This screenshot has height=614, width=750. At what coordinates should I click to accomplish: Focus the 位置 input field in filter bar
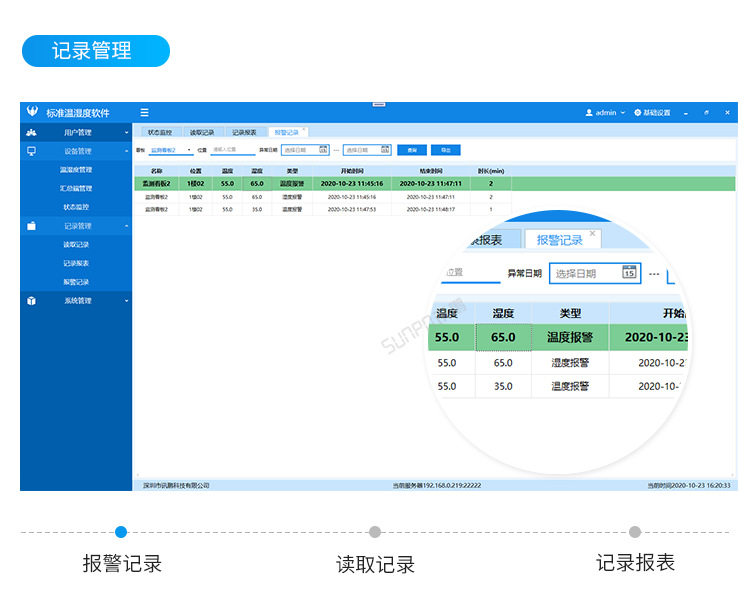pyautogui.click(x=233, y=150)
